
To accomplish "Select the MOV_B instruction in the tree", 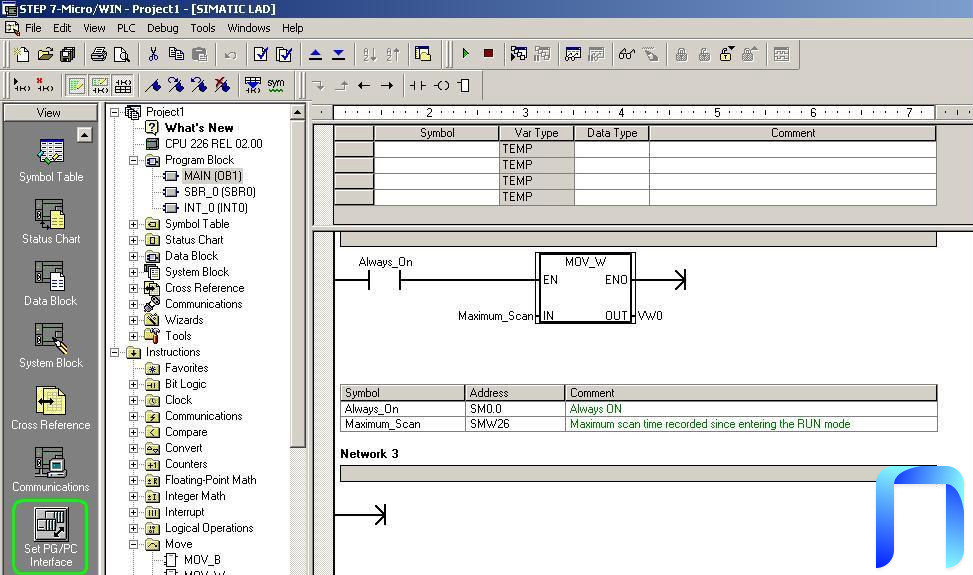I will 202,560.
